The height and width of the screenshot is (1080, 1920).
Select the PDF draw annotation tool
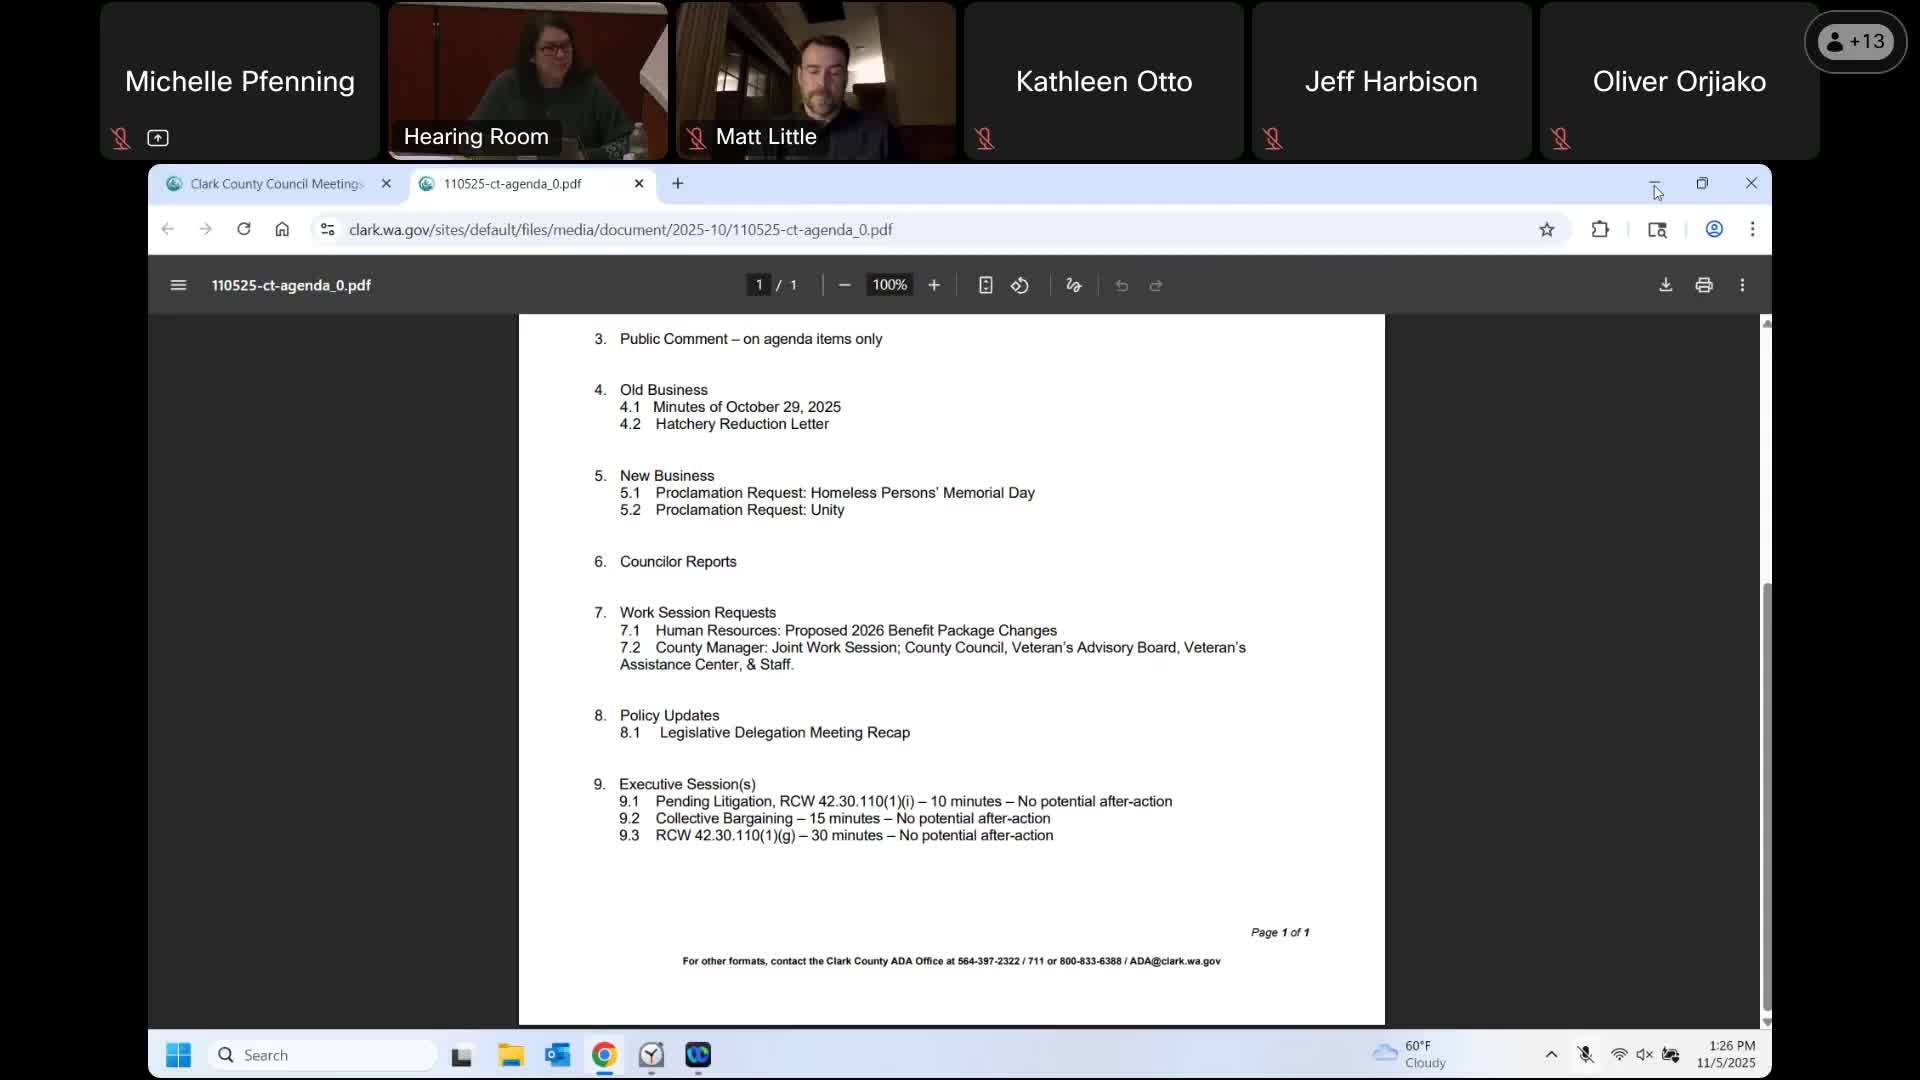pos(1074,285)
